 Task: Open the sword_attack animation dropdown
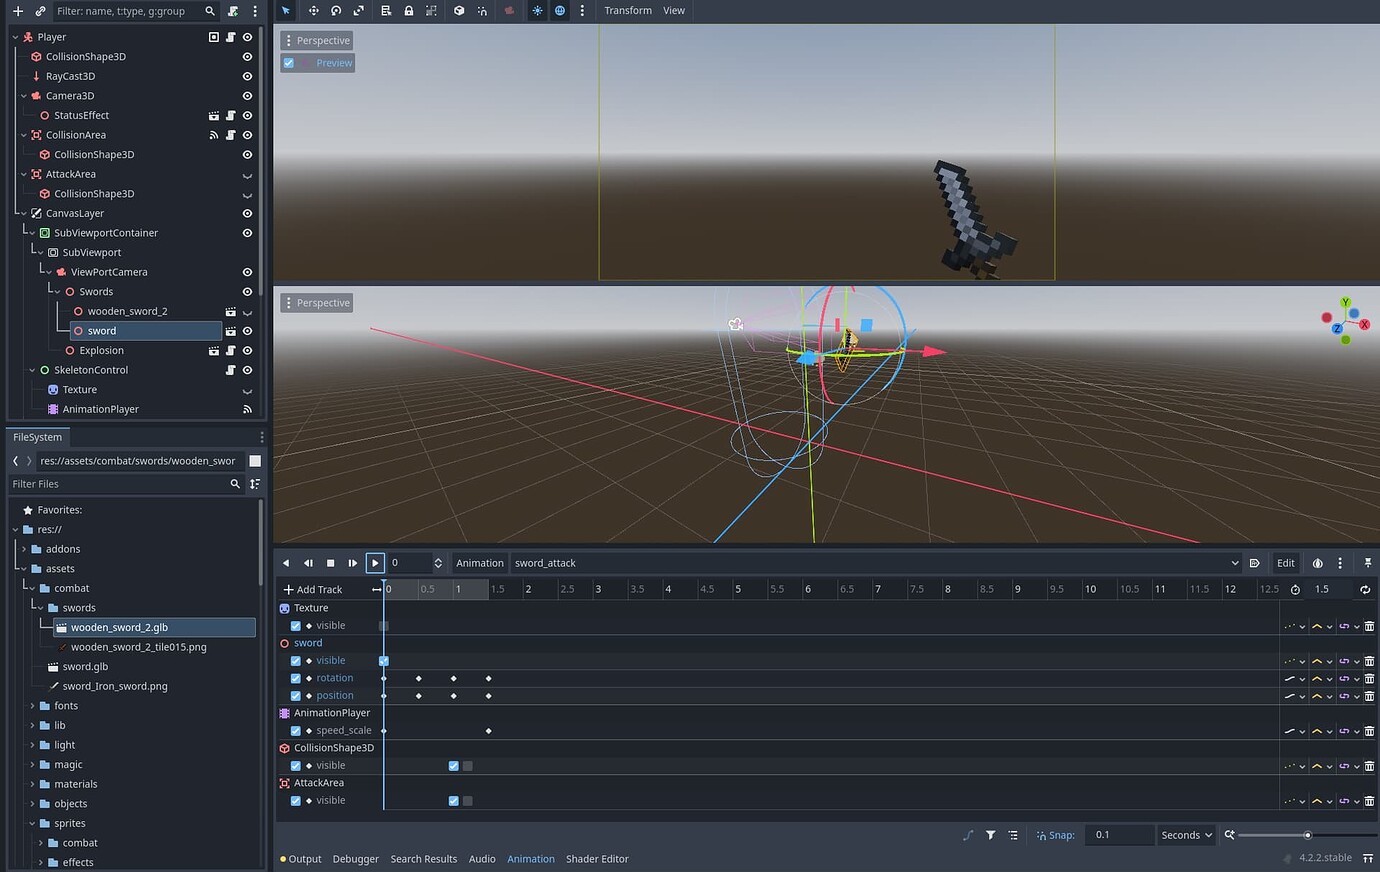(1236, 563)
